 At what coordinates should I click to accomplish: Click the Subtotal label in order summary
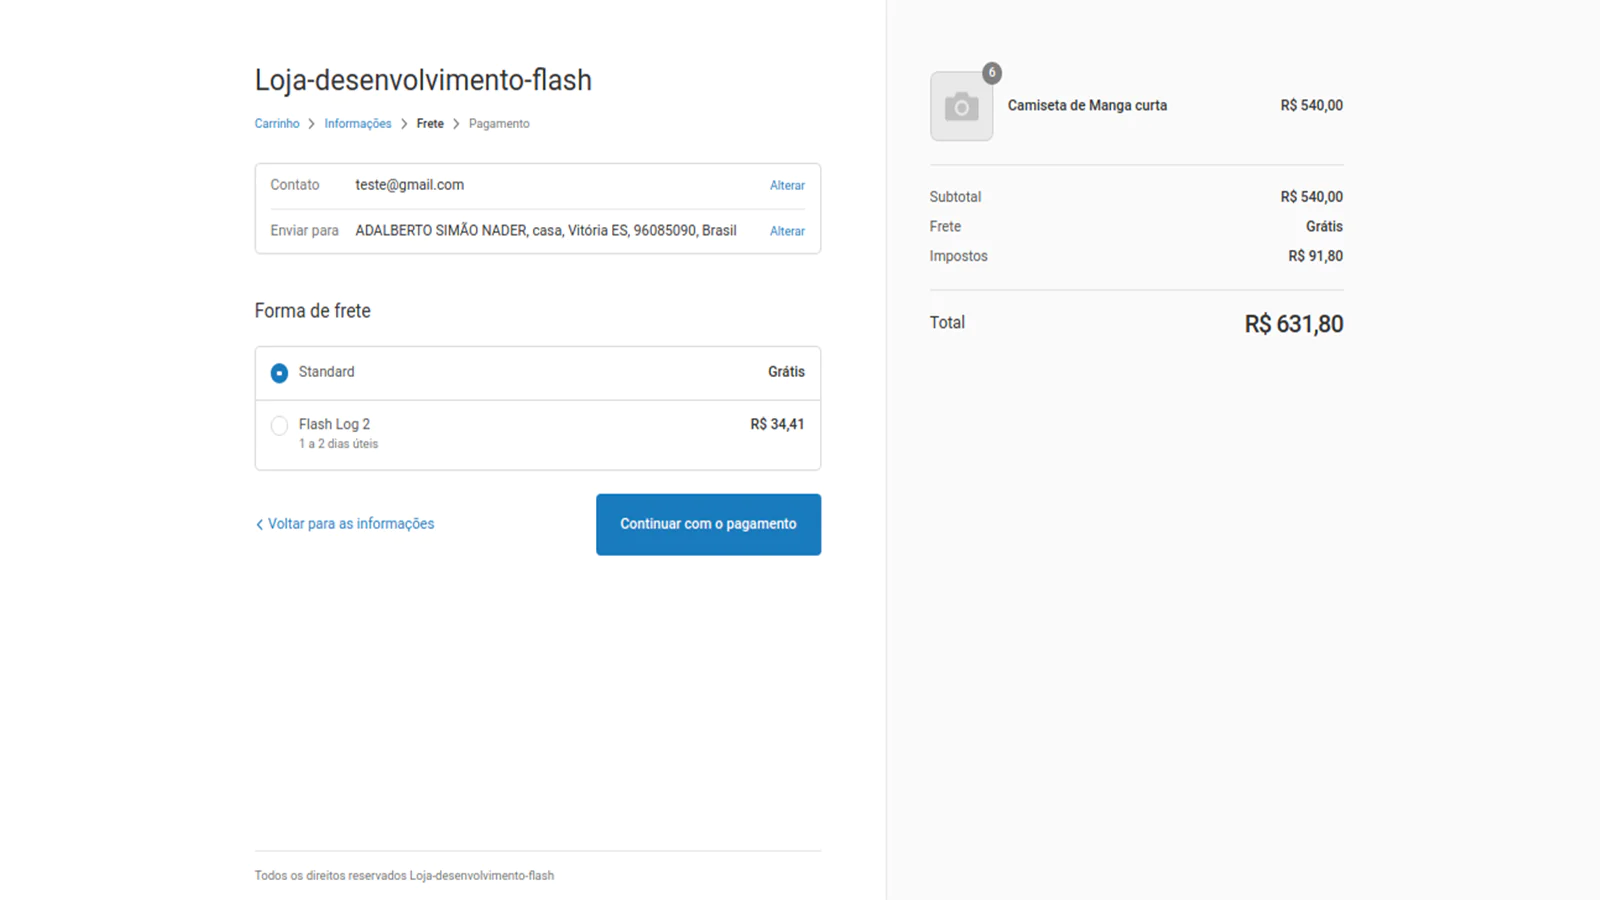point(955,197)
